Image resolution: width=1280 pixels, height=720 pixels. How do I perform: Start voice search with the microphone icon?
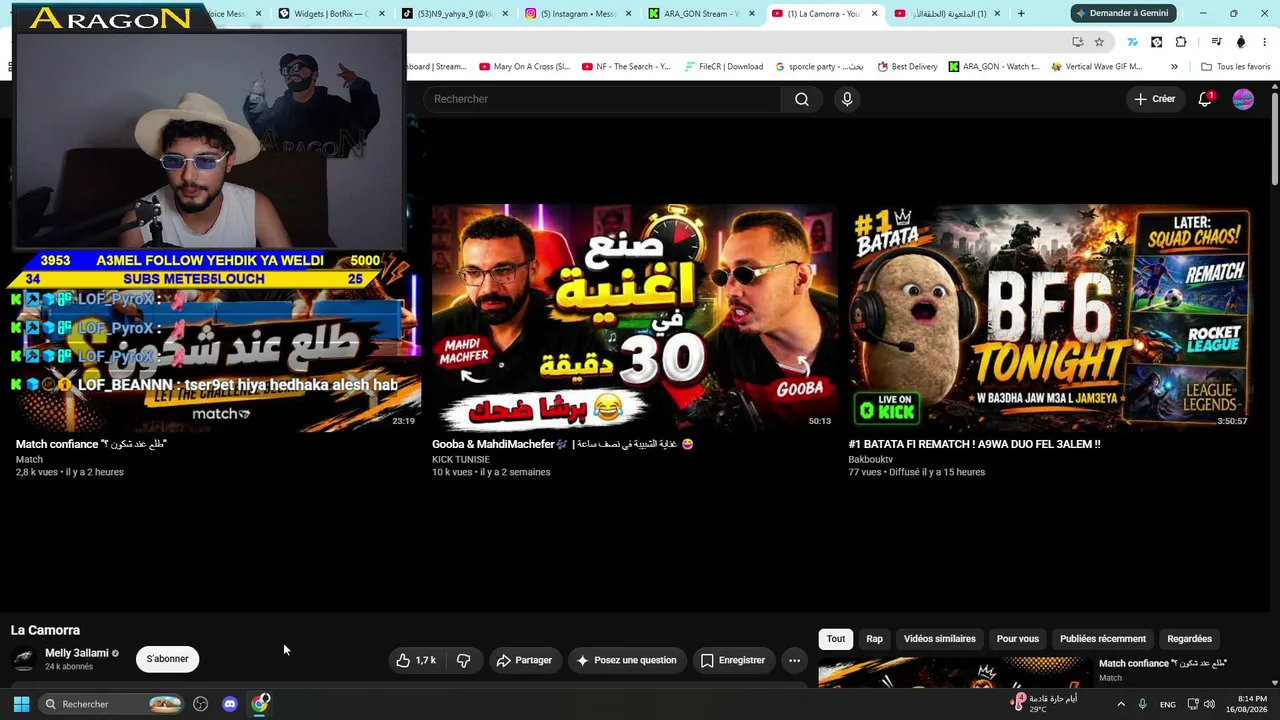pos(847,99)
